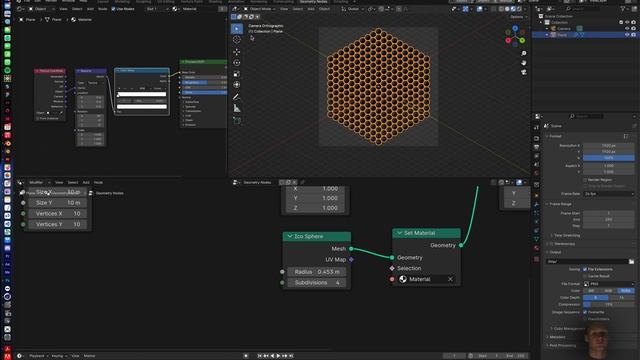
Task: Open Node menu in geometry node editor
Action: pyautogui.click(x=98, y=182)
